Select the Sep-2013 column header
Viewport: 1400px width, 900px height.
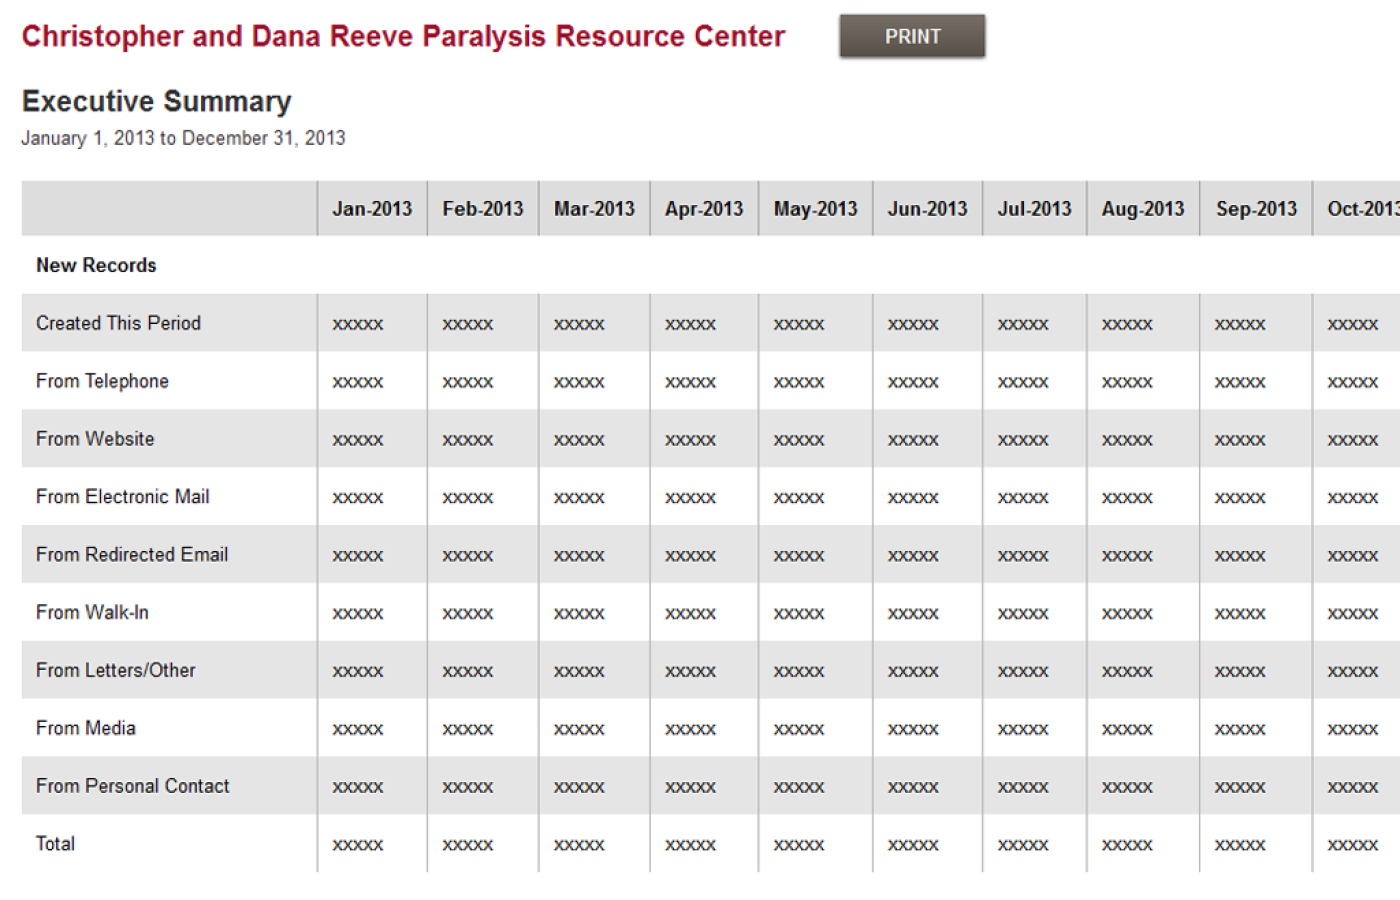[1256, 209]
